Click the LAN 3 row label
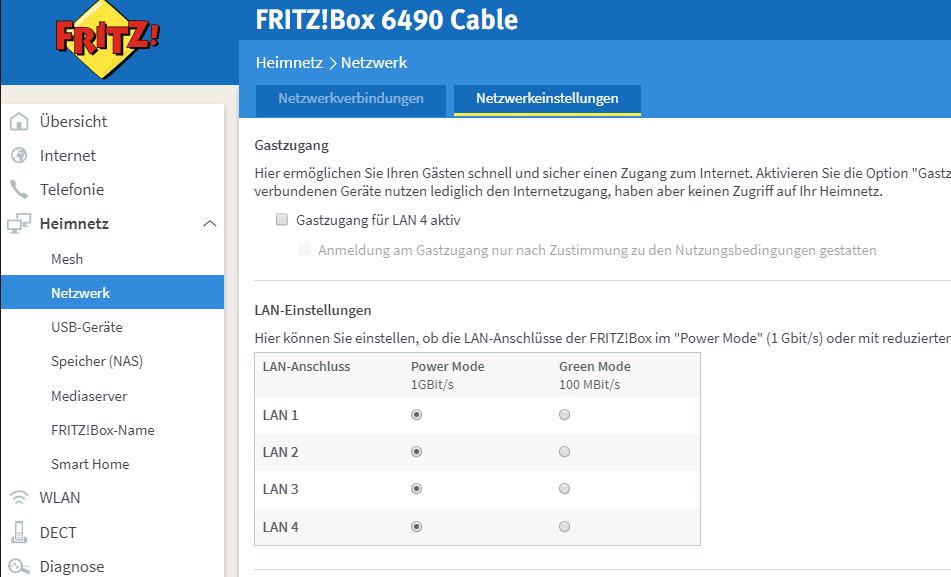 [280, 490]
